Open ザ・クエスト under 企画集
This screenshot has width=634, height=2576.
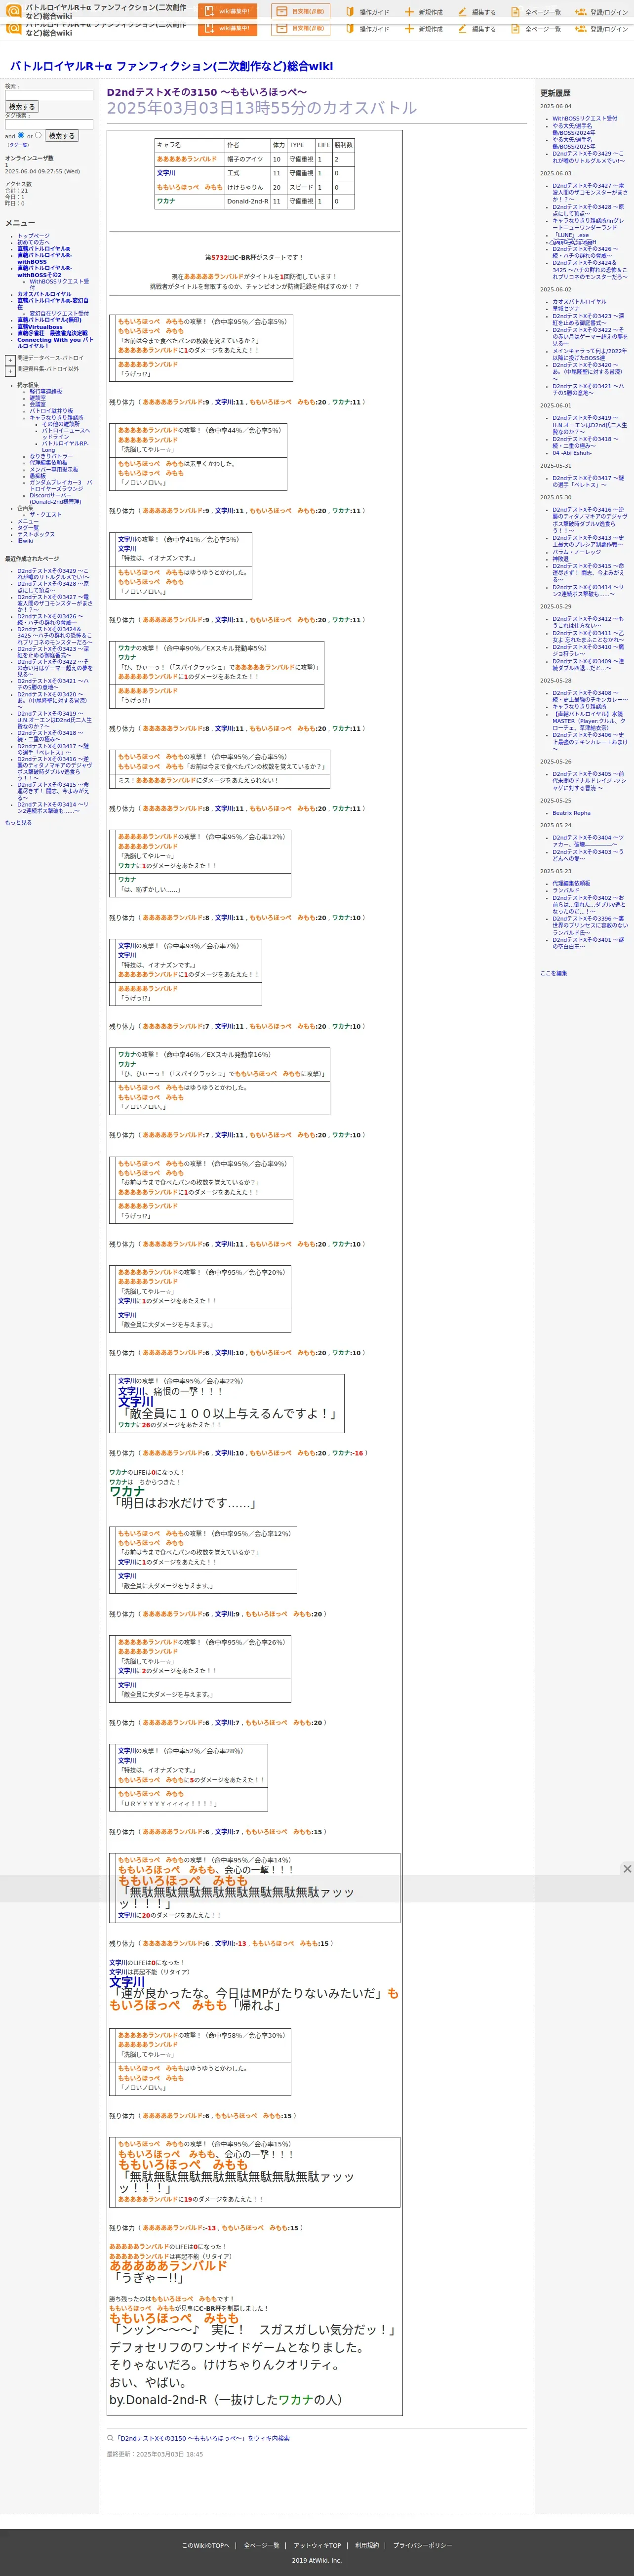45,515
